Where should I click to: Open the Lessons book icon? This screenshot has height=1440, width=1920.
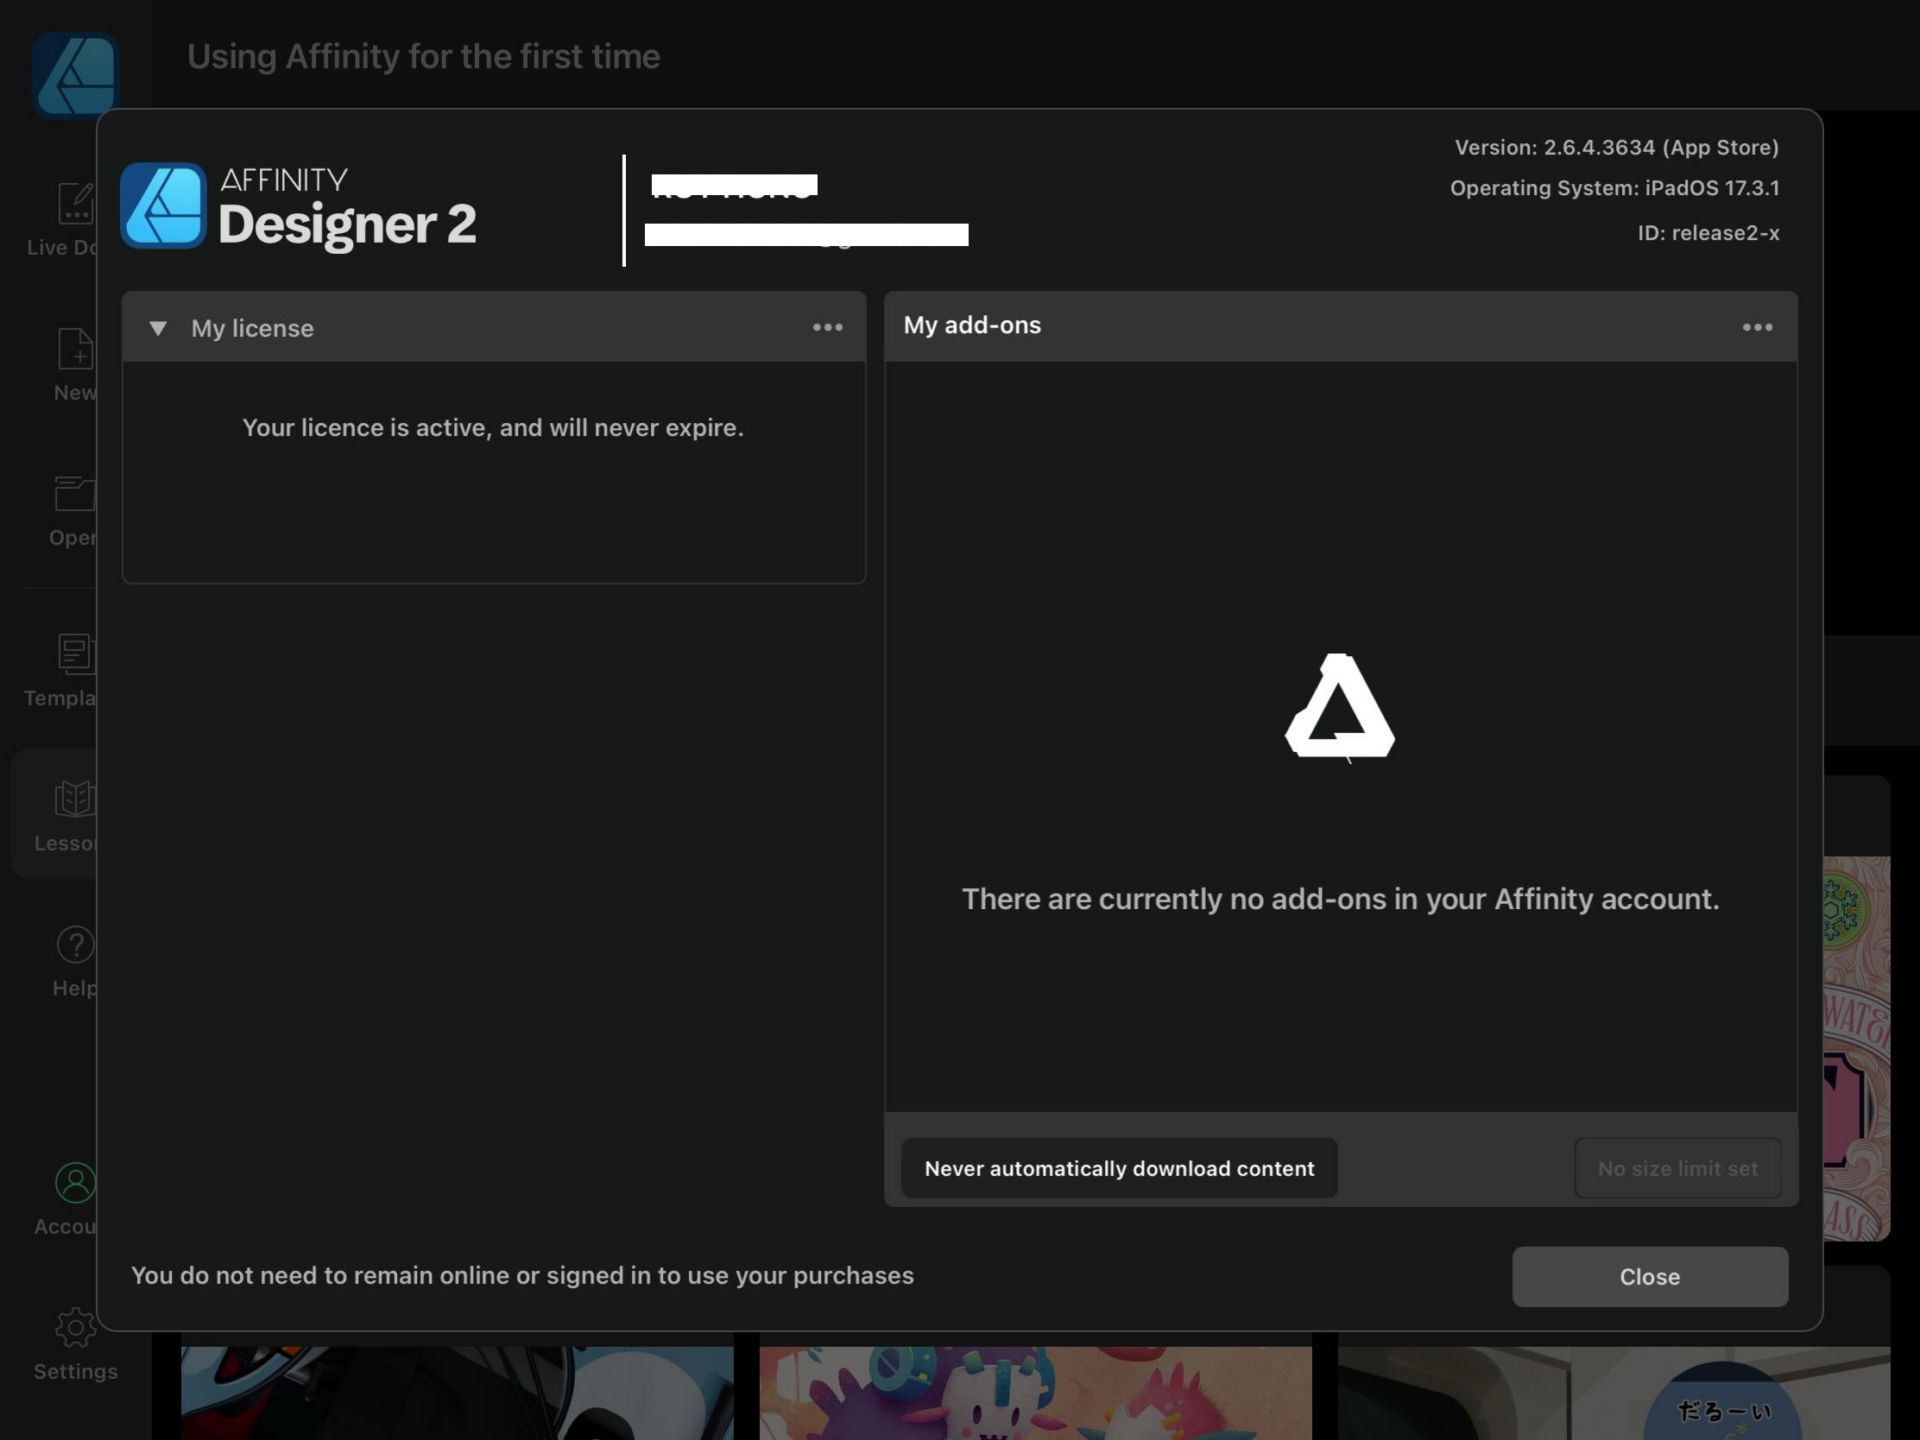click(x=75, y=800)
